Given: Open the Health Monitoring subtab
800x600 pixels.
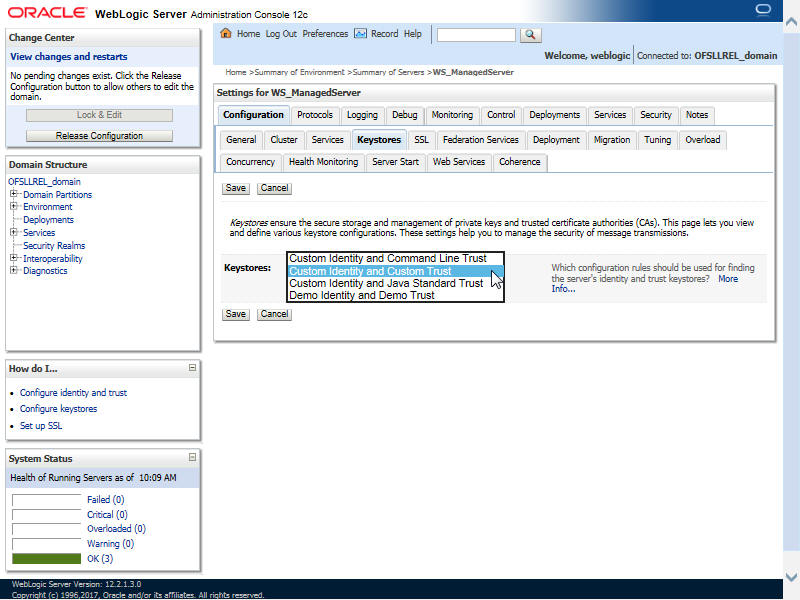Looking at the screenshot, I should pyautogui.click(x=323, y=162).
